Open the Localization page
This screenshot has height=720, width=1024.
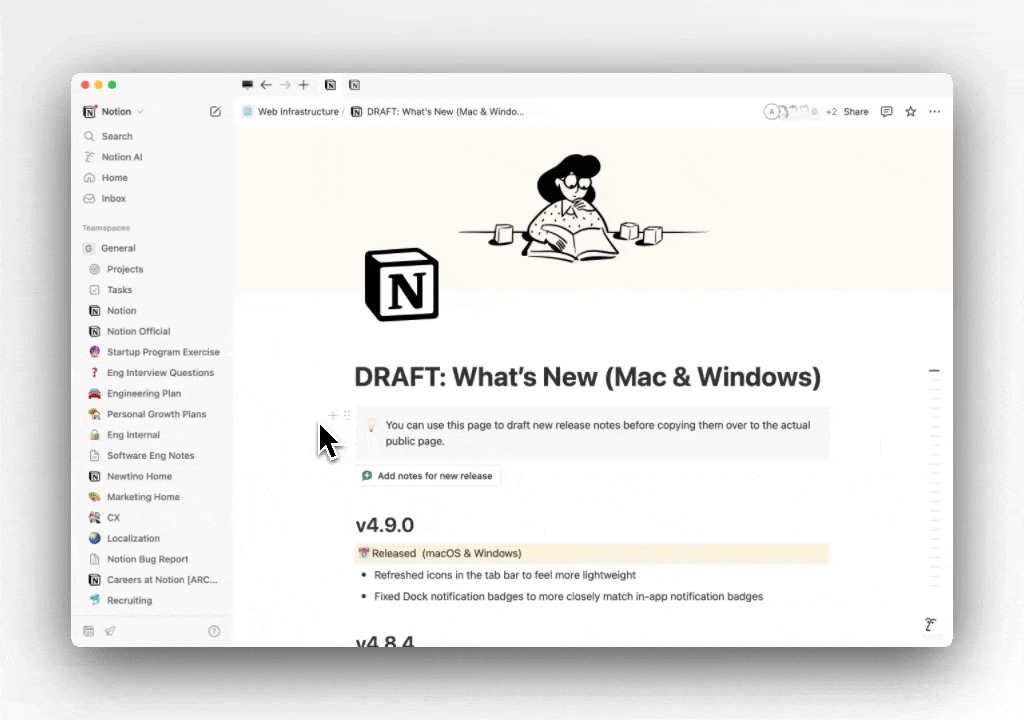(x=133, y=538)
